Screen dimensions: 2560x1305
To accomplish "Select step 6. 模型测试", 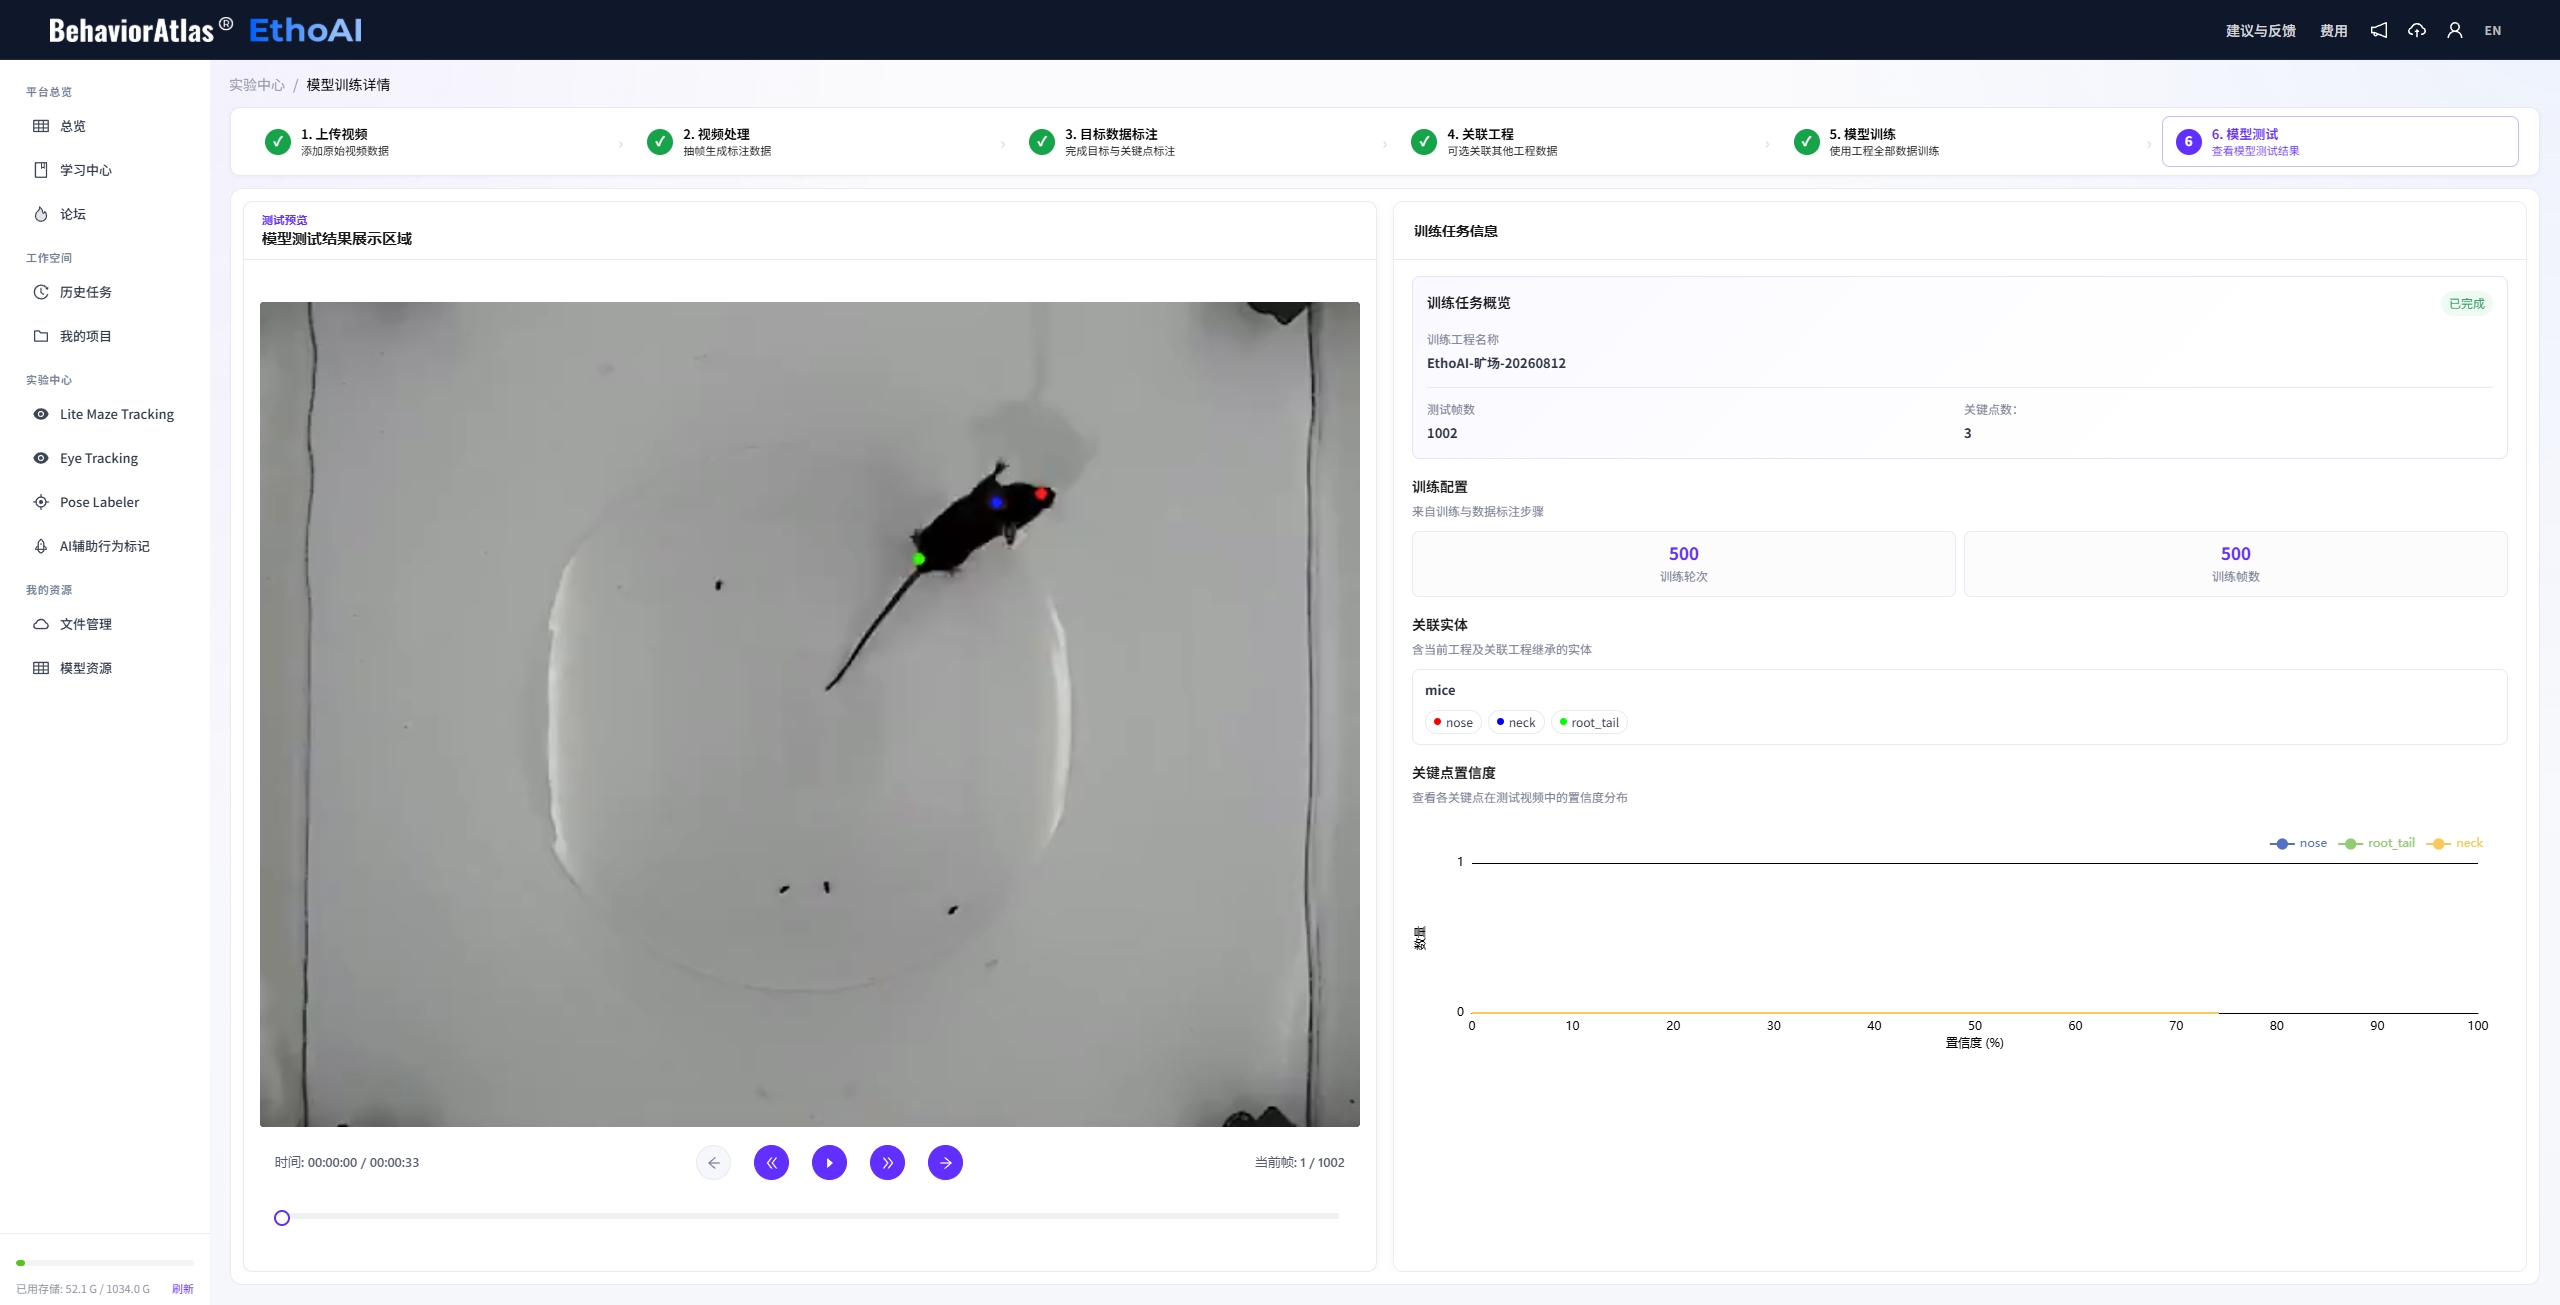I will click(x=2340, y=142).
